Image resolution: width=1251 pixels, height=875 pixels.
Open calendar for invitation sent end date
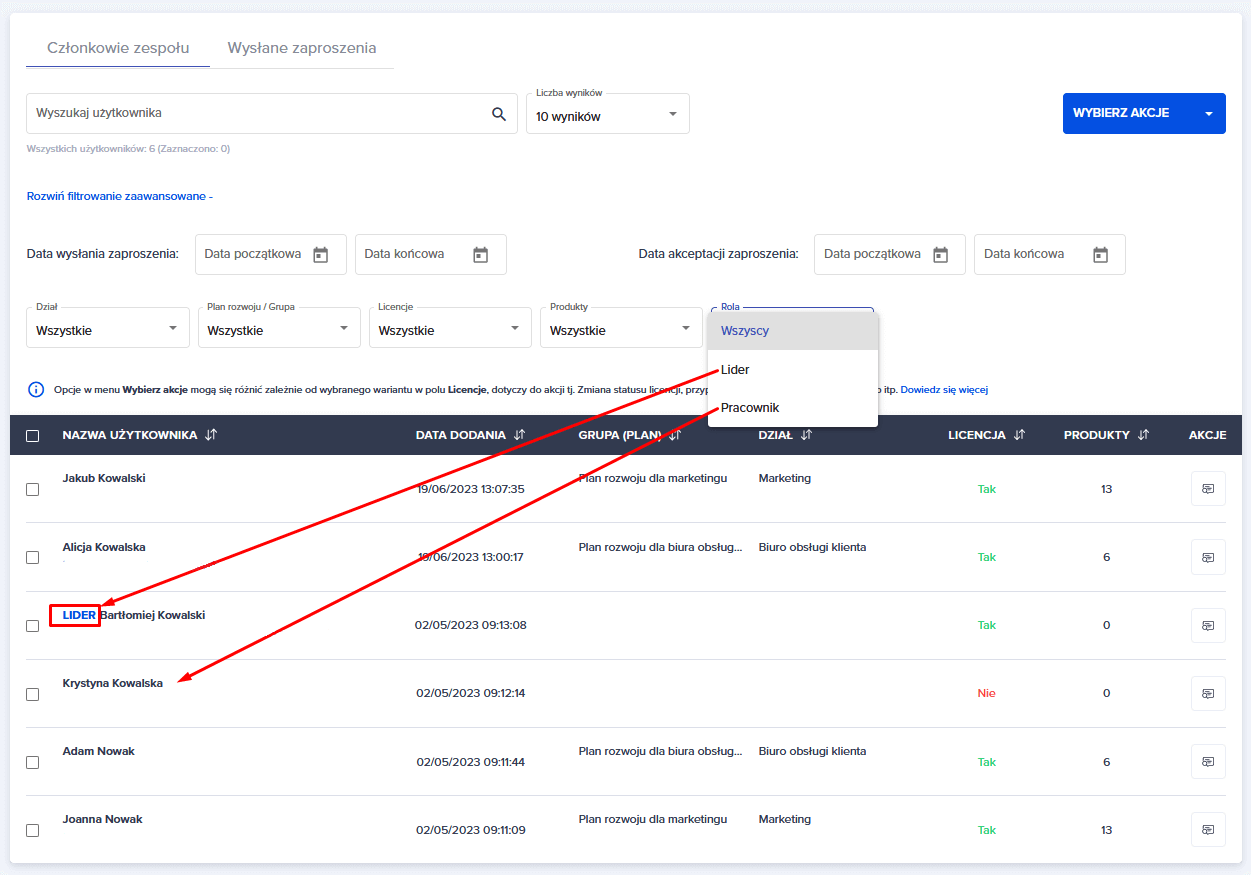480,255
